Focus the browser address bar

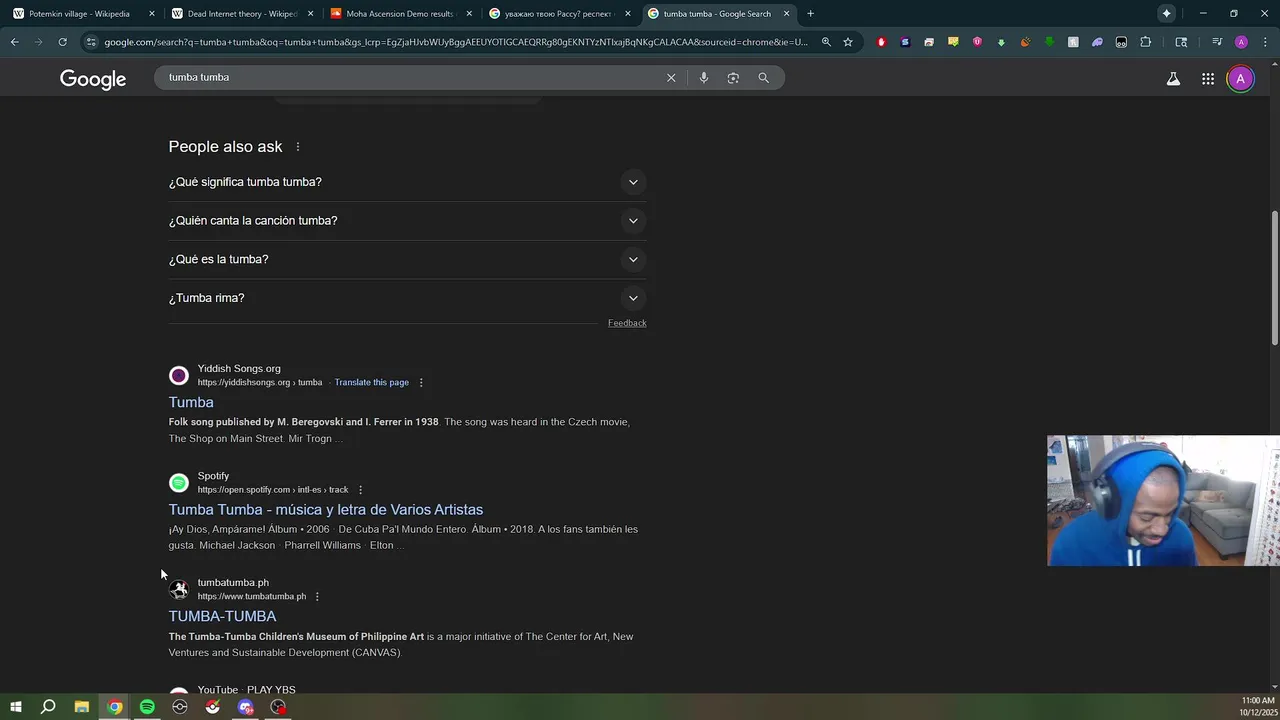(455, 42)
